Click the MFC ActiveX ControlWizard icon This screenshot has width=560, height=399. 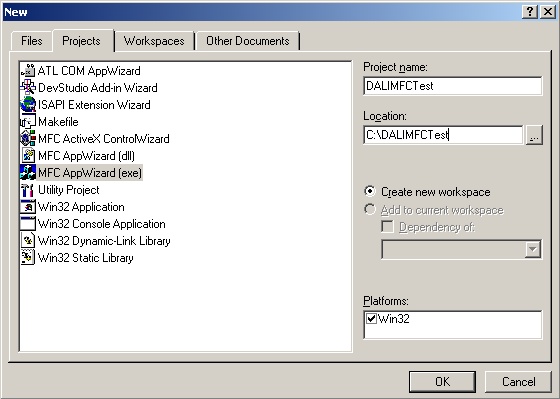[x=28, y=139]
